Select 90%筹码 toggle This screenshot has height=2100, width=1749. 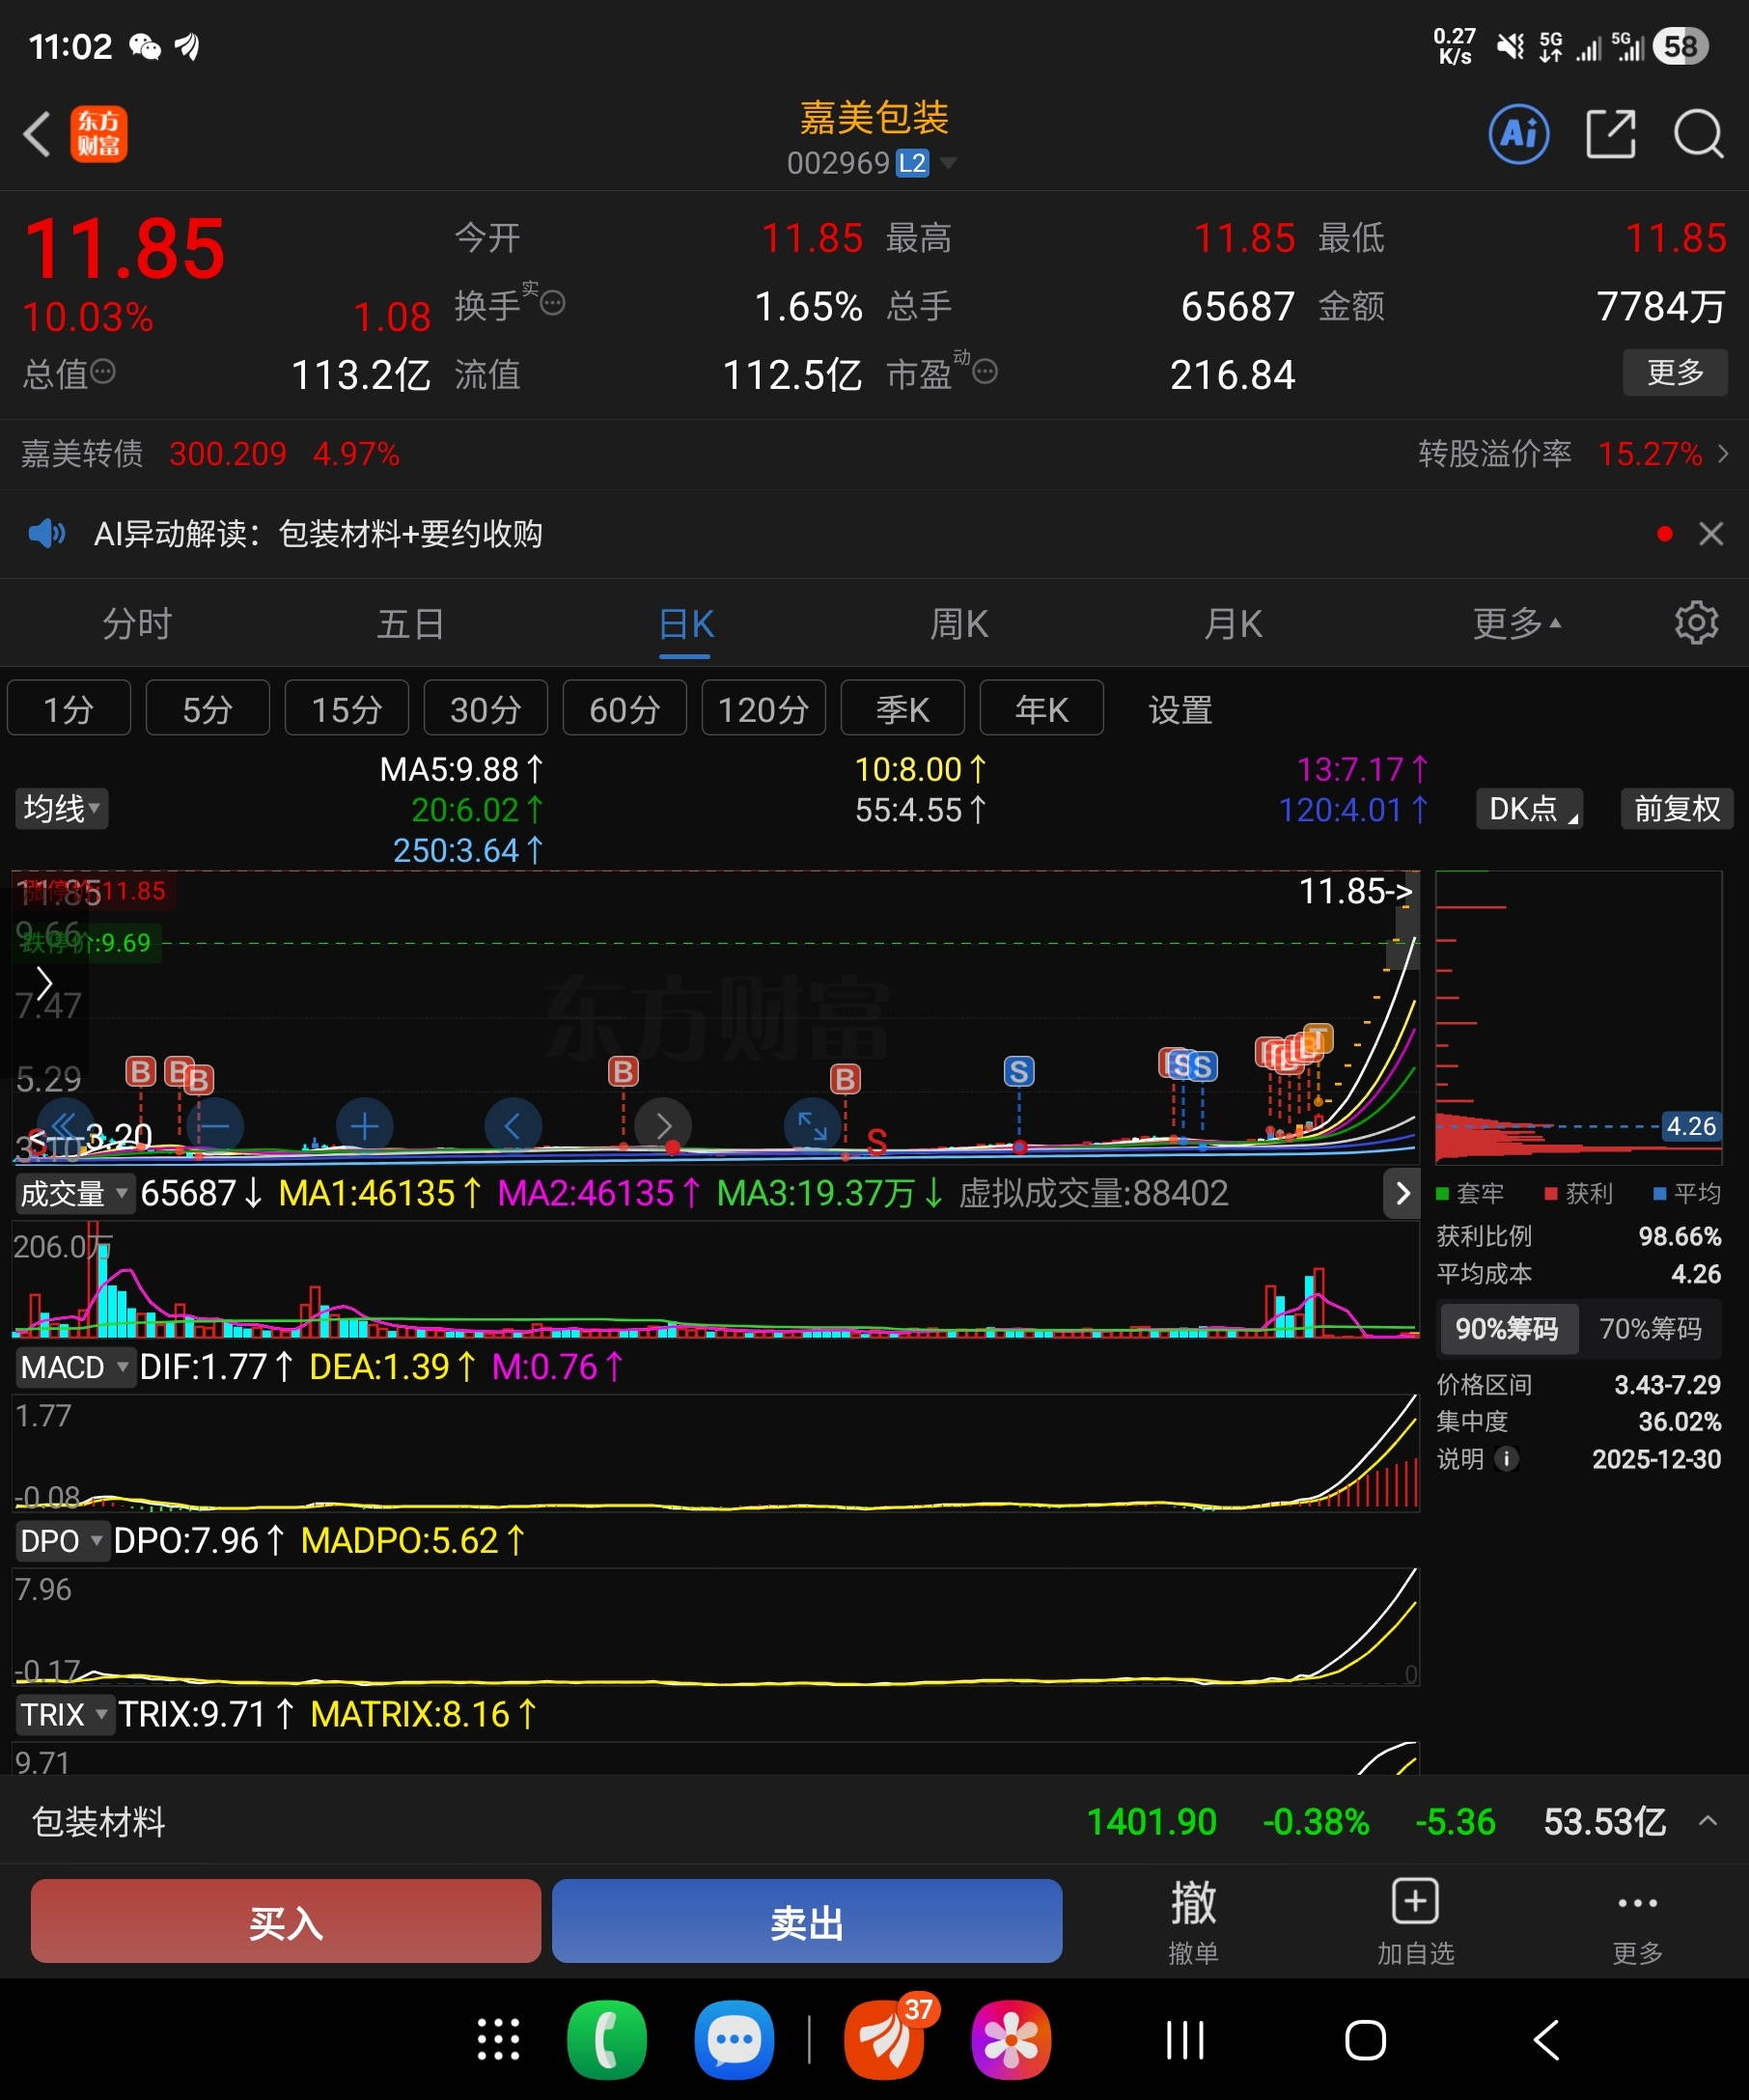click(x=1507, y=1328)
